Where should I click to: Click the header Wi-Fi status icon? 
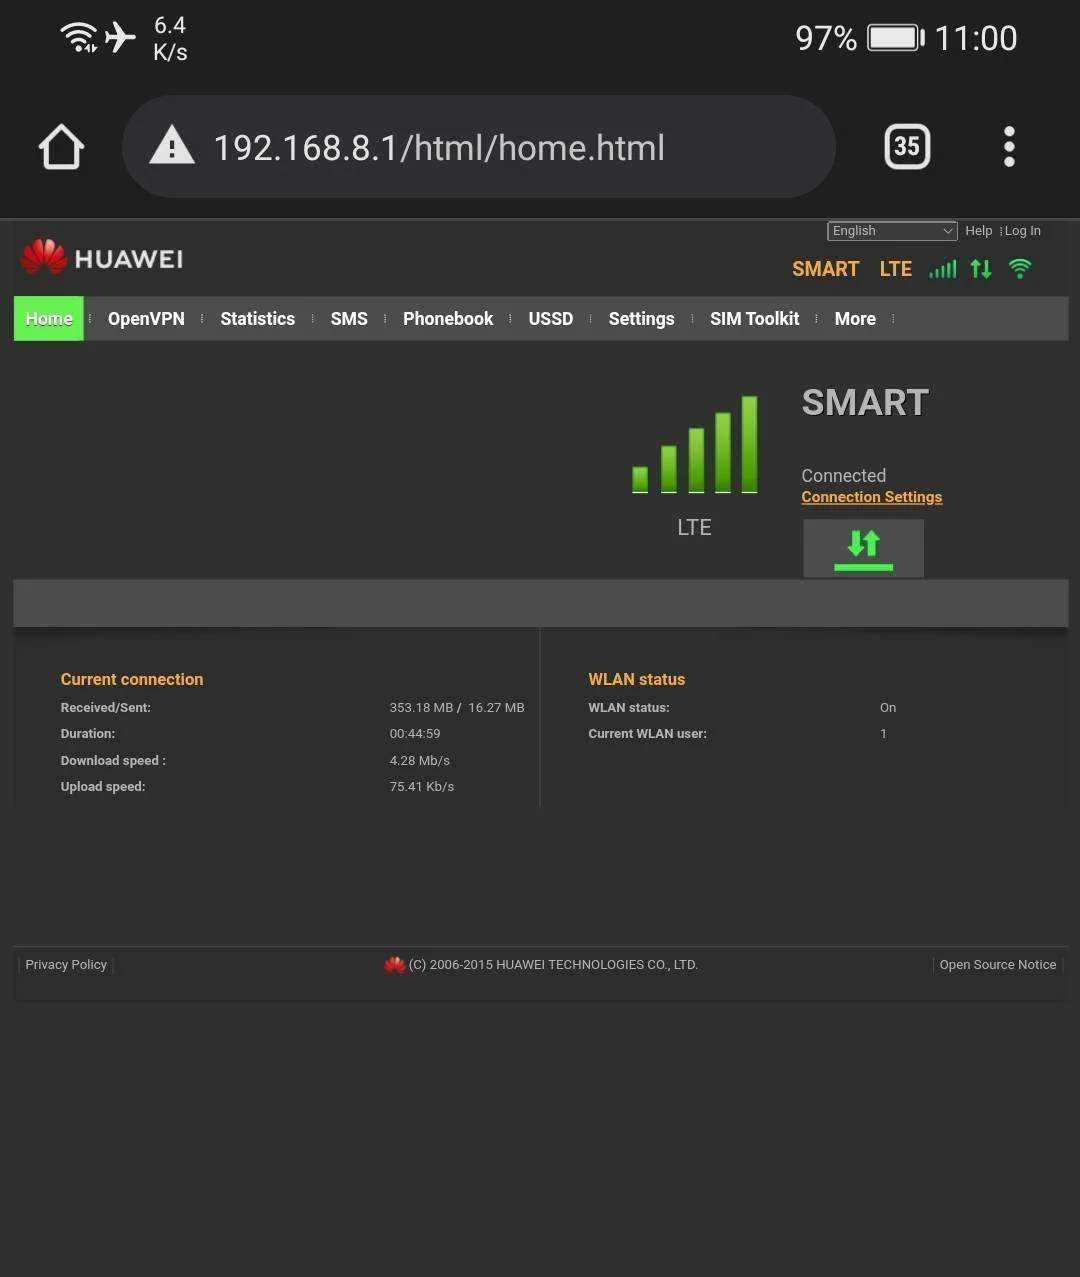point(1020,268)
